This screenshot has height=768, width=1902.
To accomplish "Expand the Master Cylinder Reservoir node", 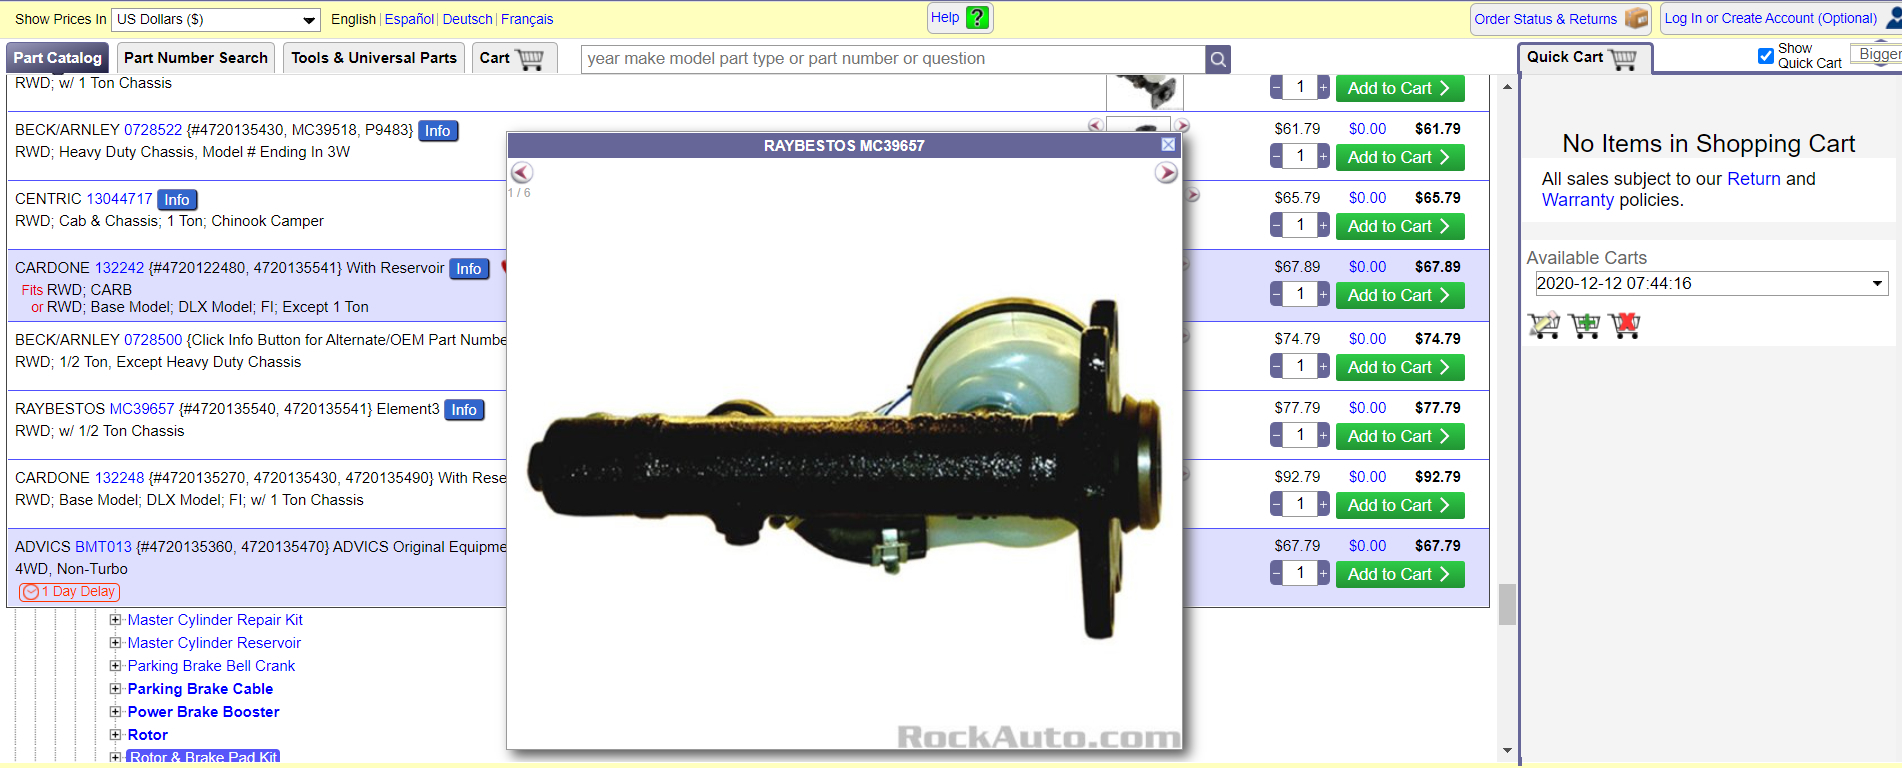I will pyautogui.click(x=115, y=643).
